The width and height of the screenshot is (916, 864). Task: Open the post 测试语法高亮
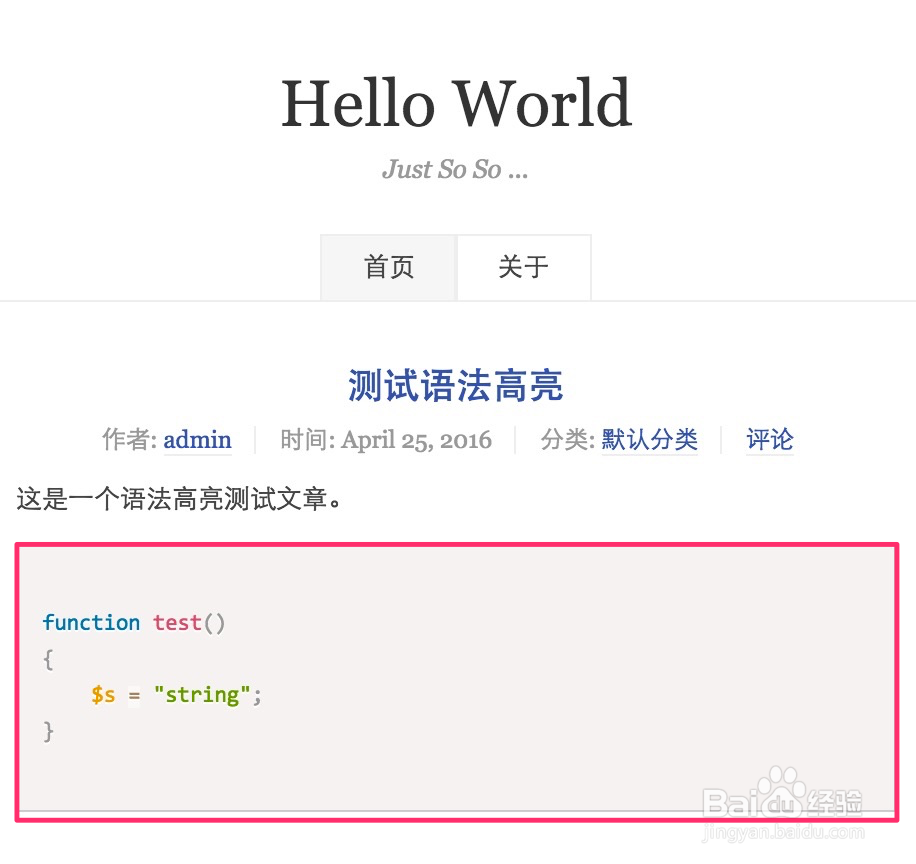point(455,385)
